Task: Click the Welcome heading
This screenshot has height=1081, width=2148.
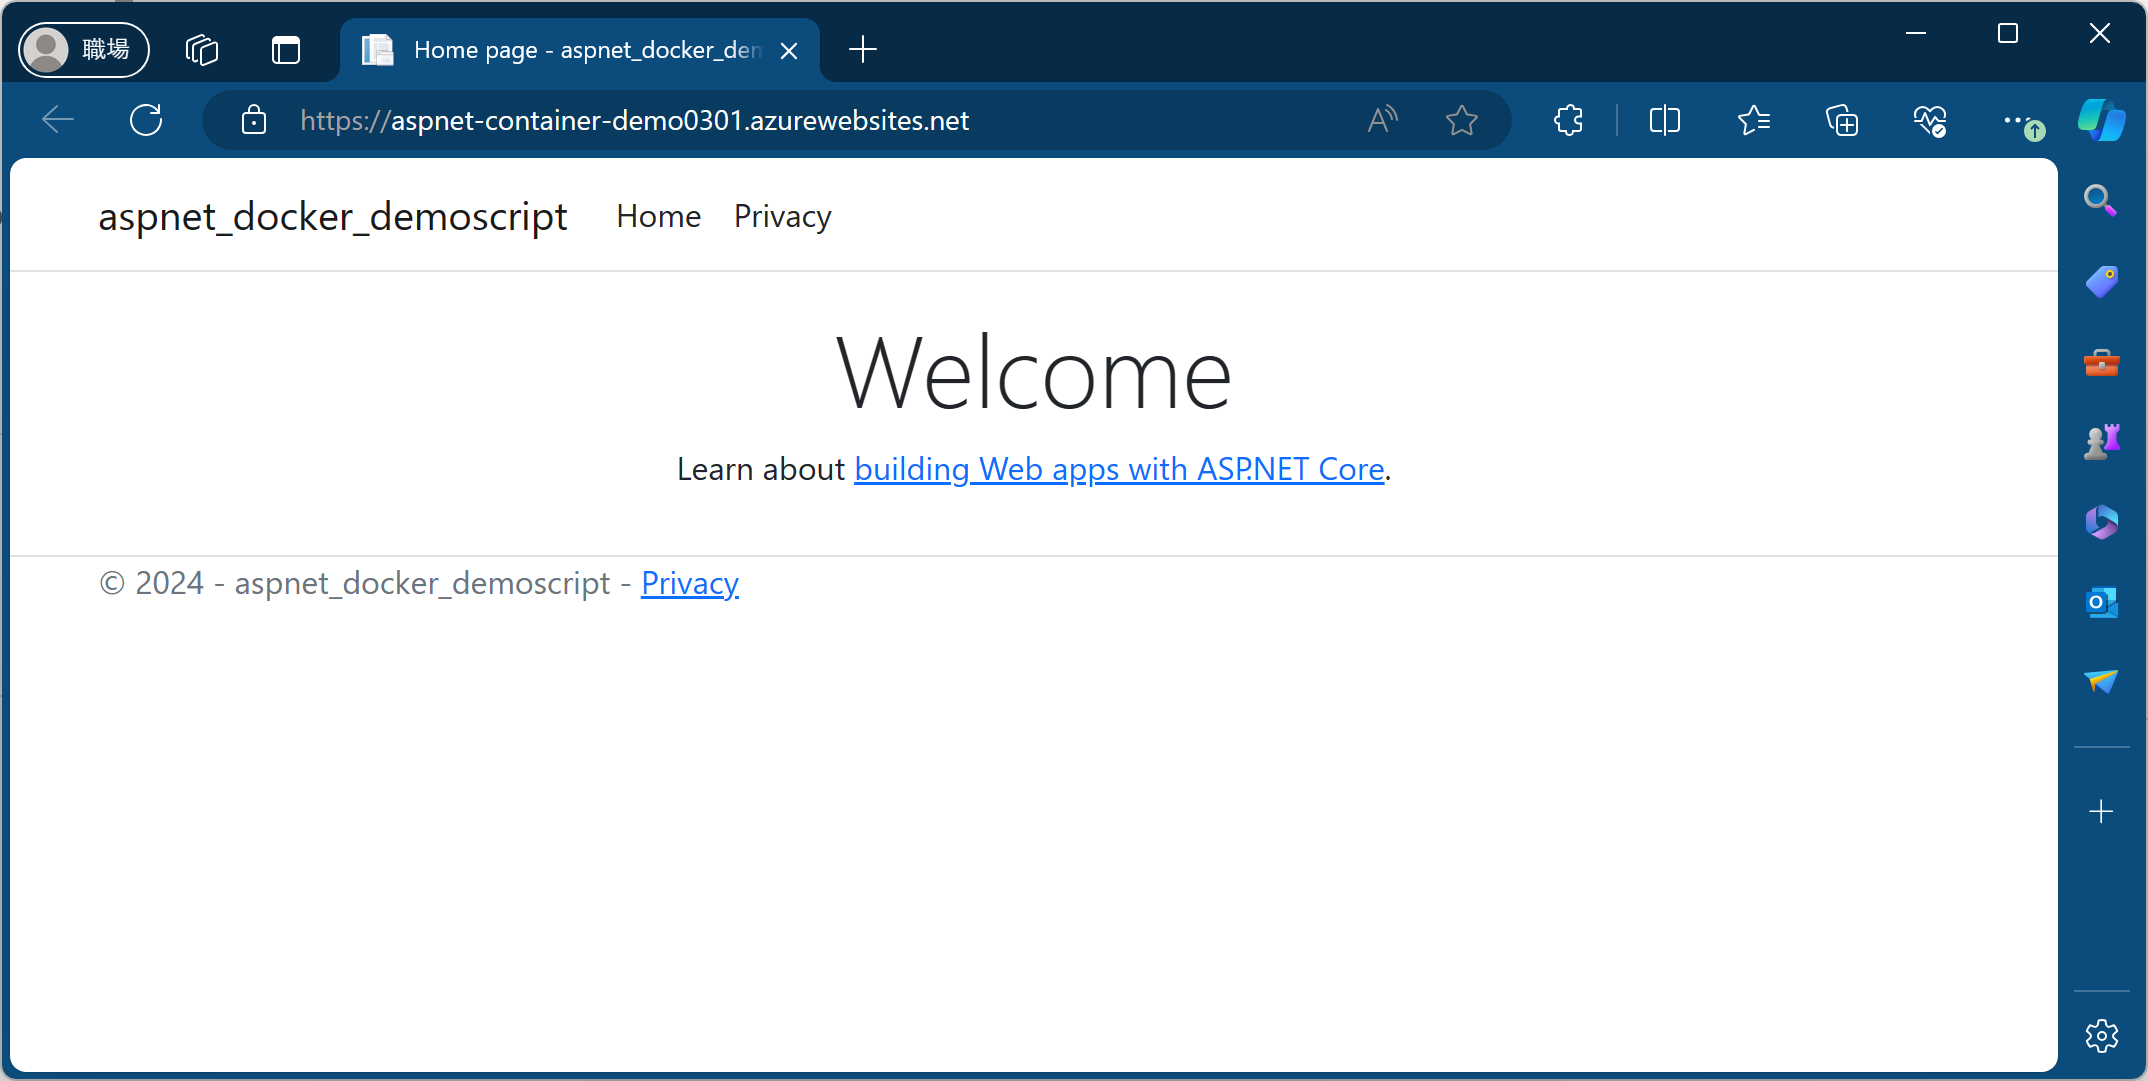Action: [1034, 374]
